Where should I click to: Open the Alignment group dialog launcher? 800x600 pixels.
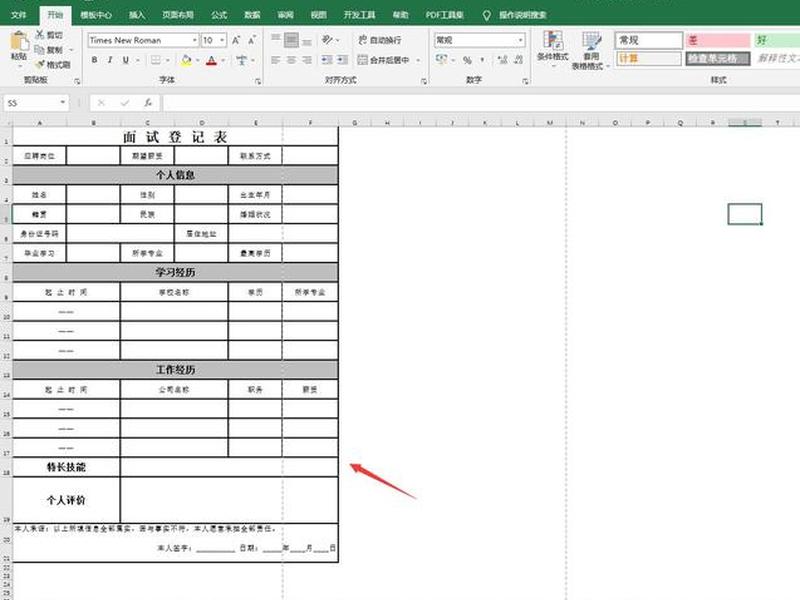click(x=423, y=81)
